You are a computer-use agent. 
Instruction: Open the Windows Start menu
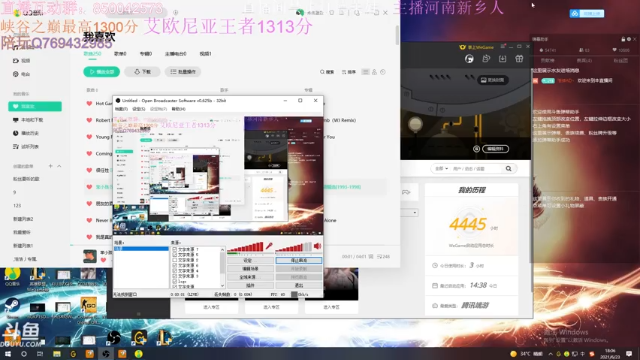tap(8, 354)
